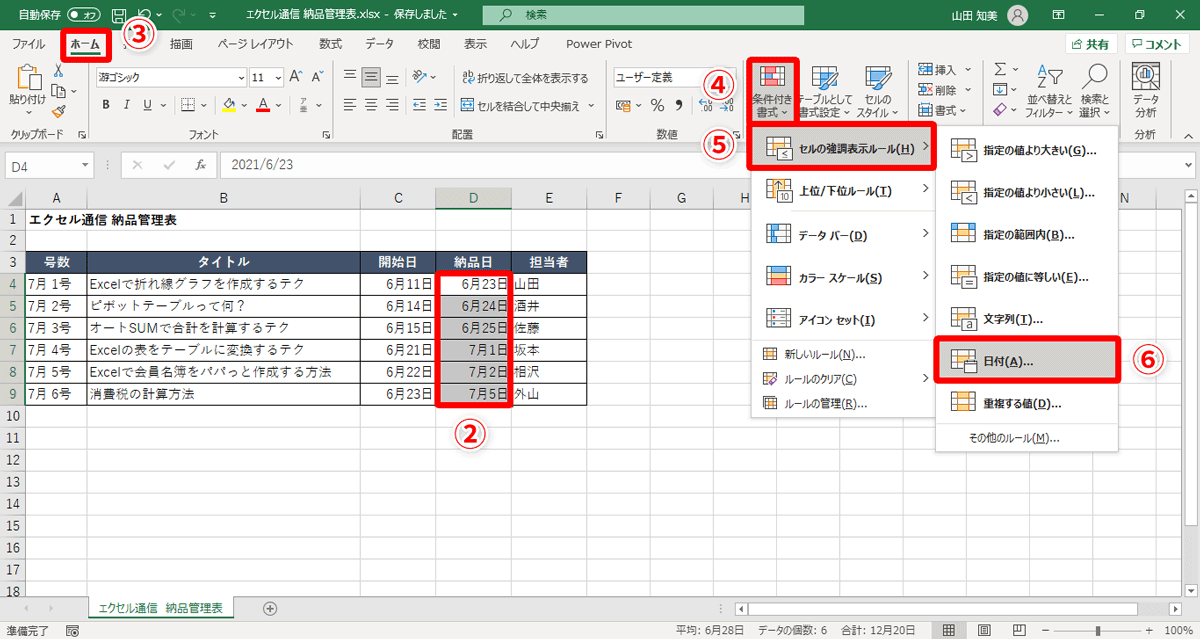Open the 游ゴシック font name dropdown
The width and height of the screenshot is (1200, 639).
click(241, 77)
